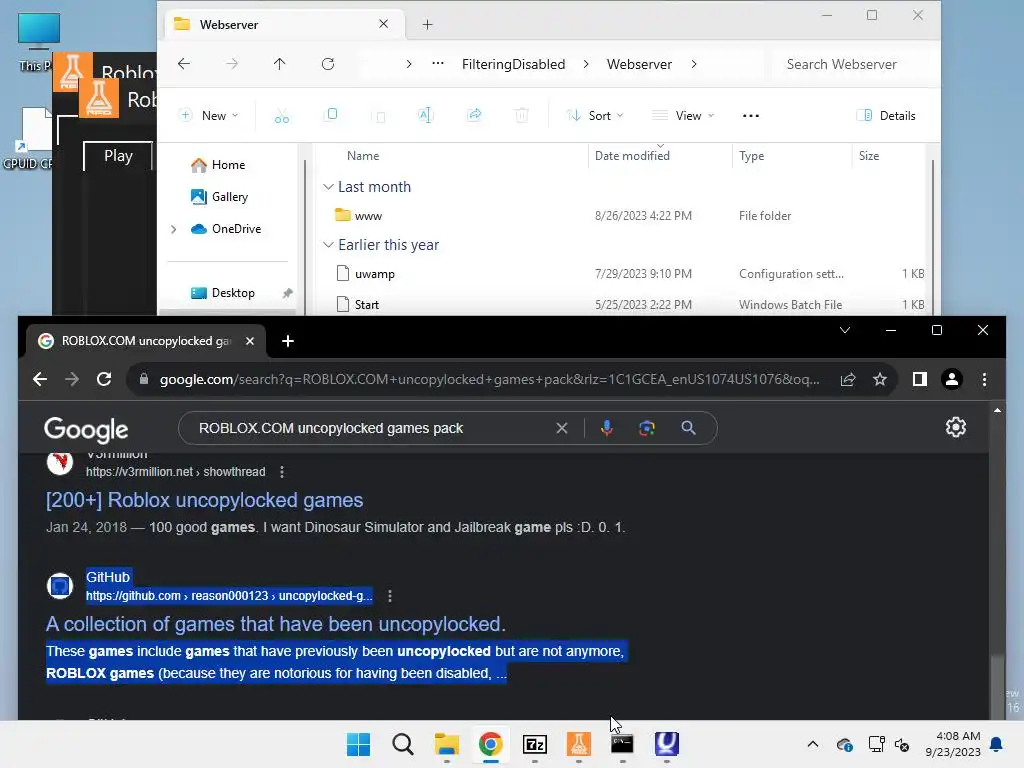1024x768 pixels.
Task: Open Desktop in Explorer sidebar
Action: (223, 293)
